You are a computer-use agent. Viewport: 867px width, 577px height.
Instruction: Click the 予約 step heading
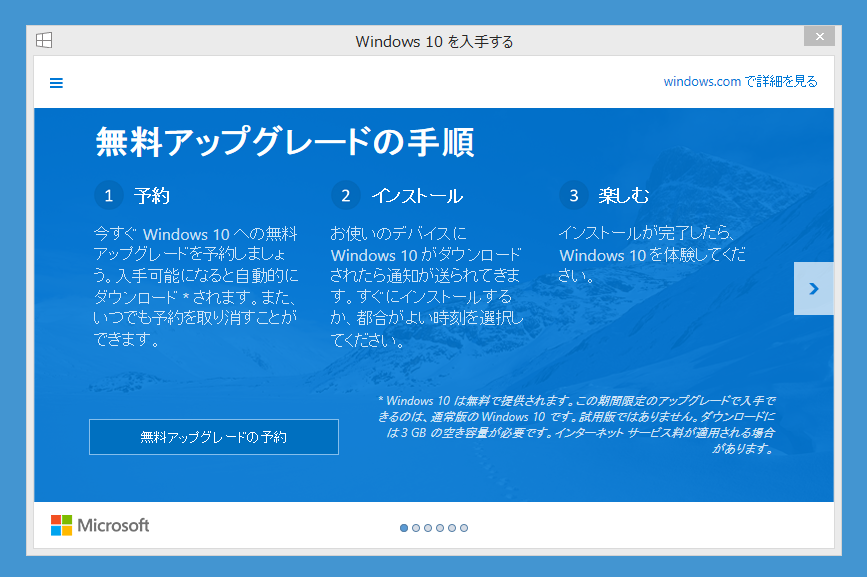tap(152, 196)
